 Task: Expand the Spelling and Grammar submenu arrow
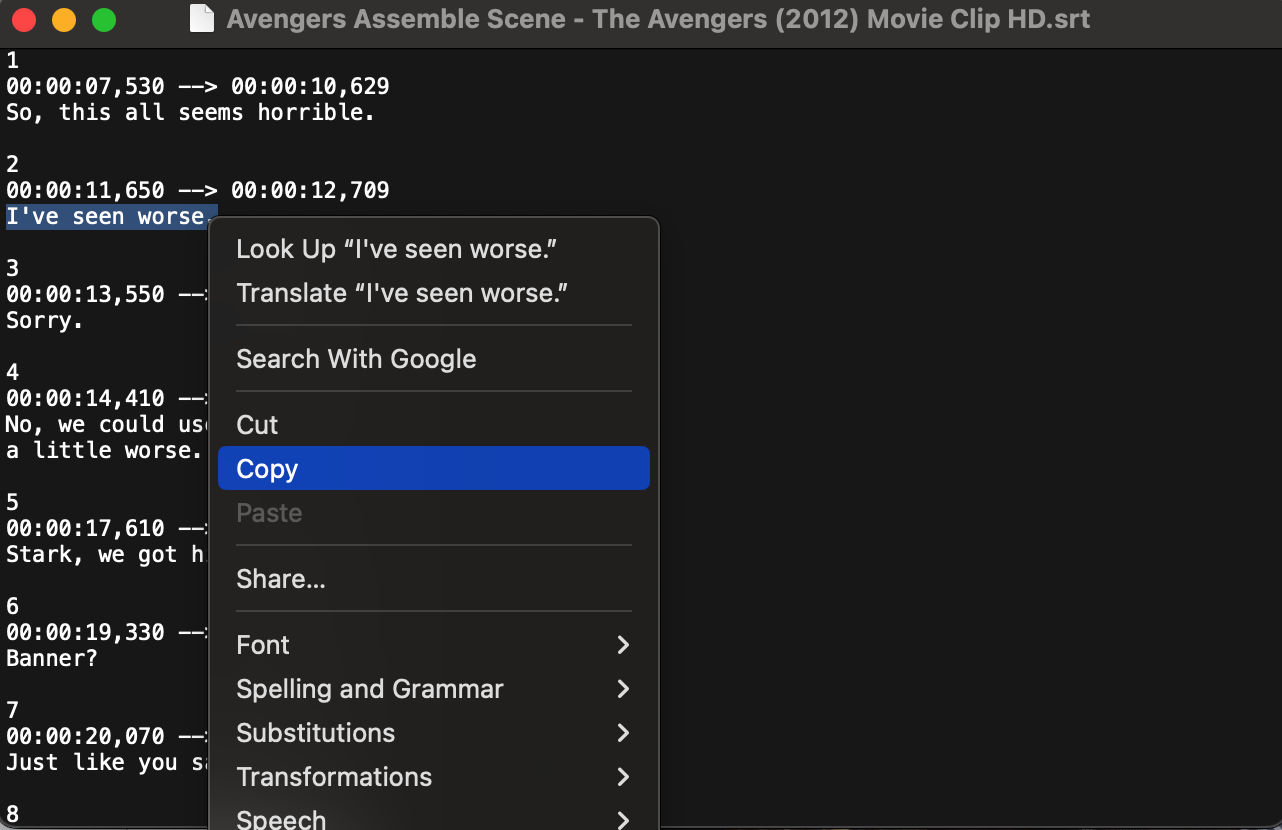click(x=623, y=689)
